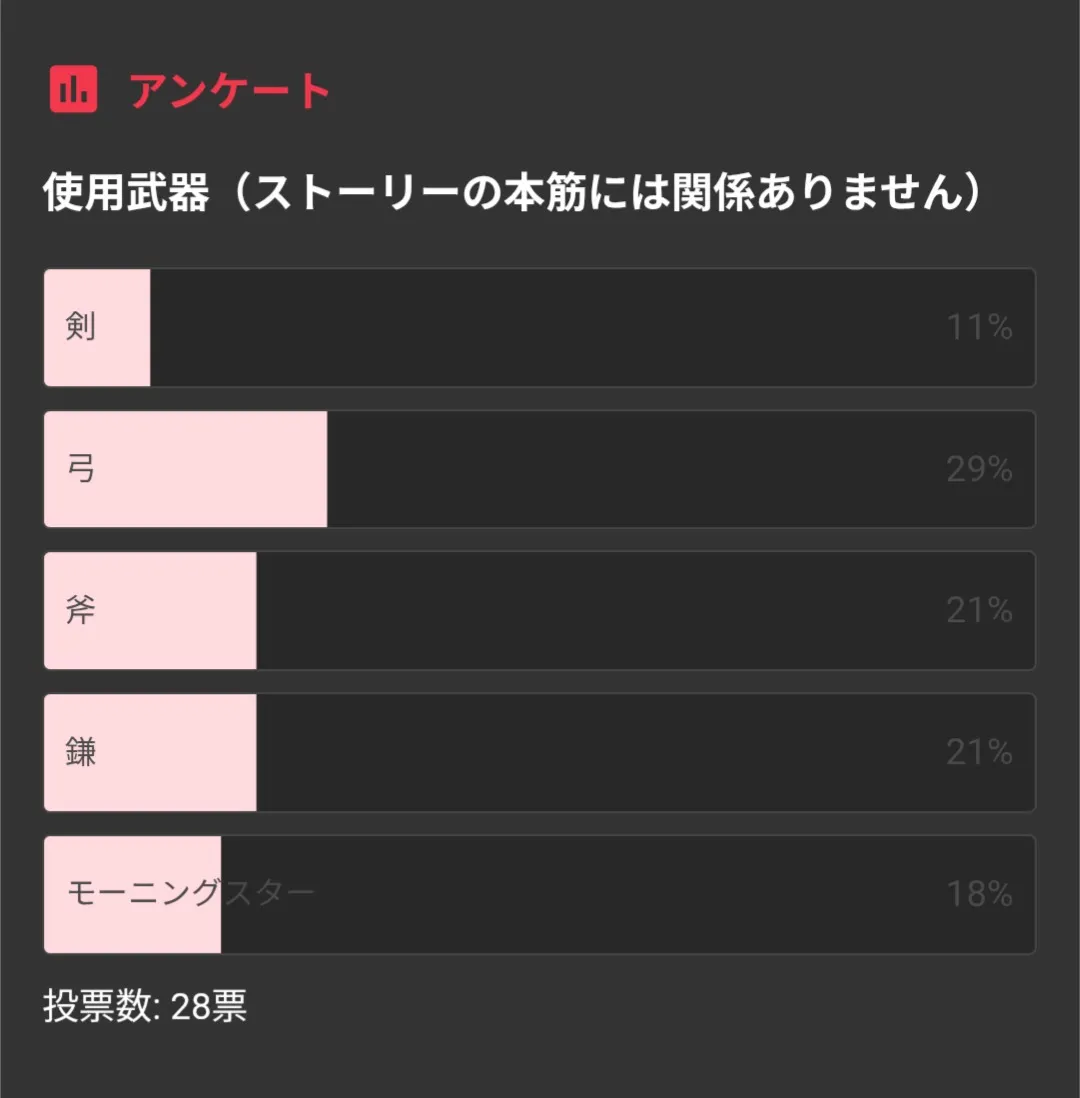Pick the 鎌 poll option label
The image size is (1080, 1098).
point(81,753)
